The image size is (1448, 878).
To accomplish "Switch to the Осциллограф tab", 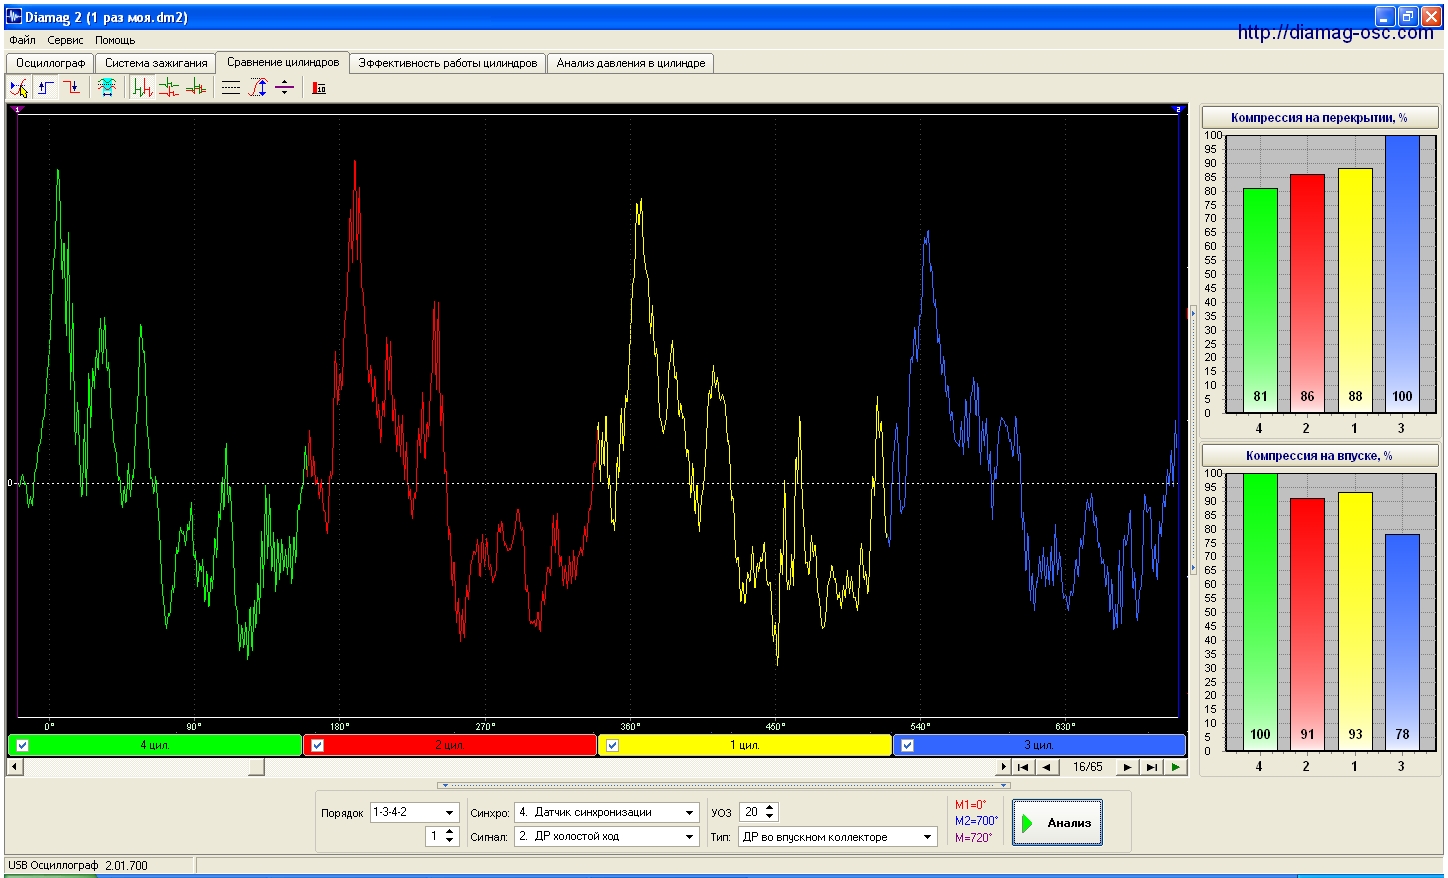I will tap(50, 63).
